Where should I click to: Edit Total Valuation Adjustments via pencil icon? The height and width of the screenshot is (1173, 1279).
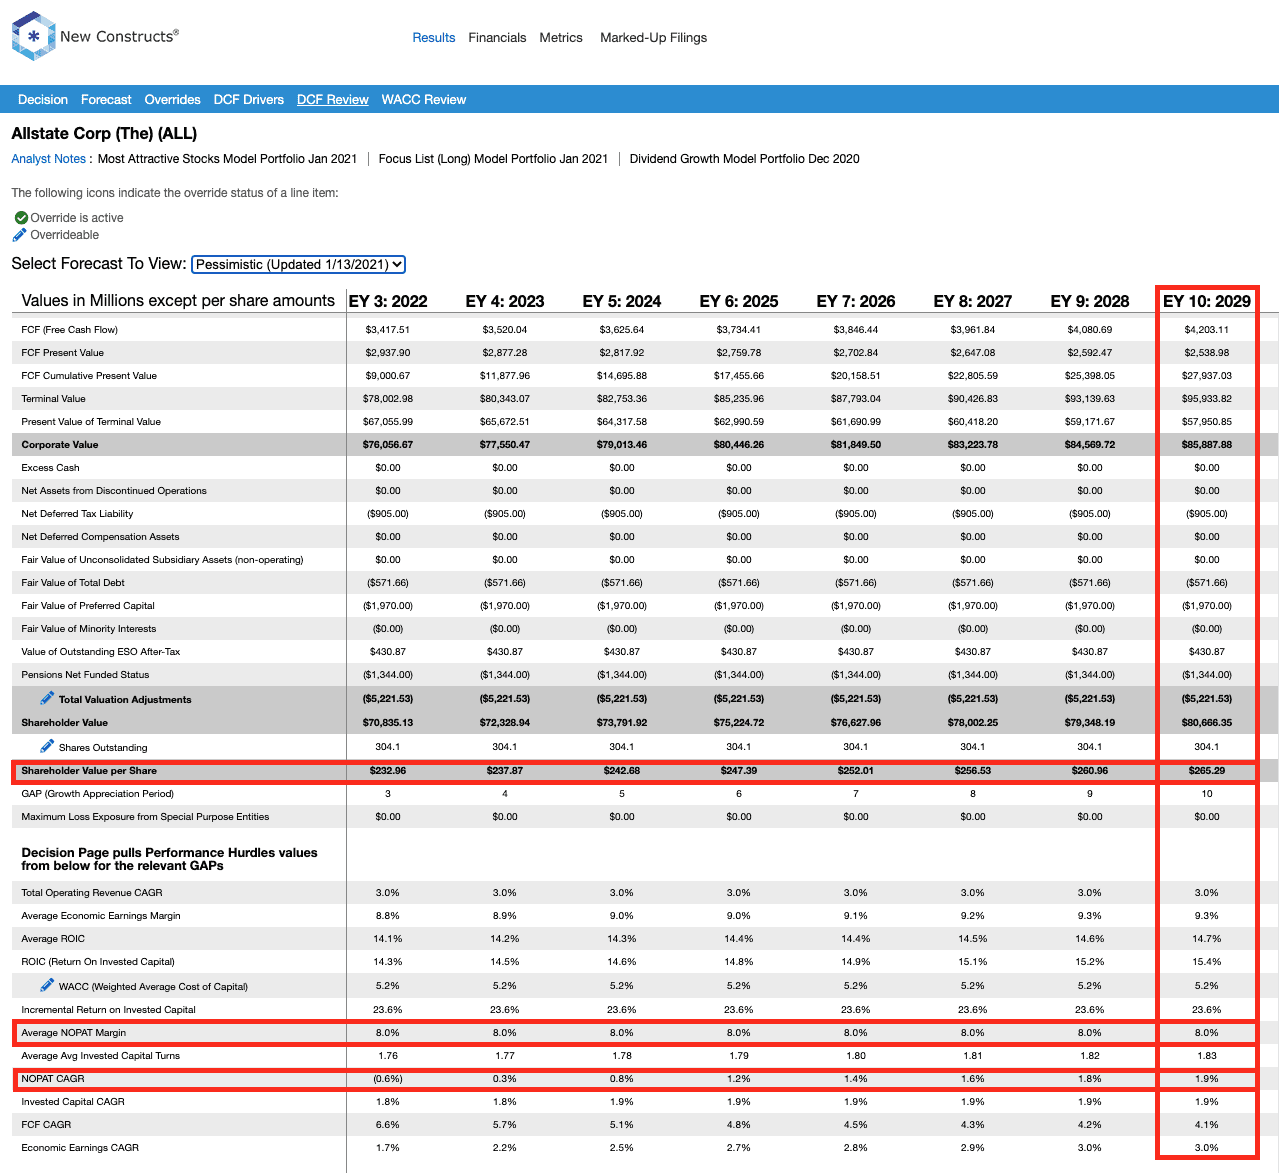[47, 698]
